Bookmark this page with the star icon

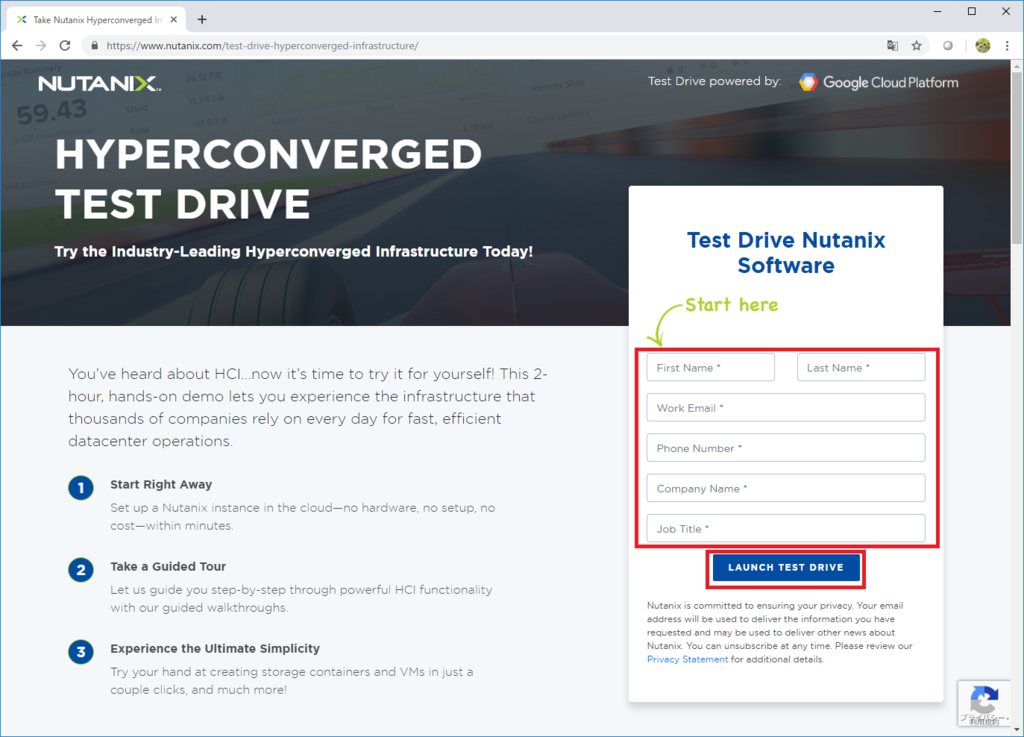coord(917,46)
